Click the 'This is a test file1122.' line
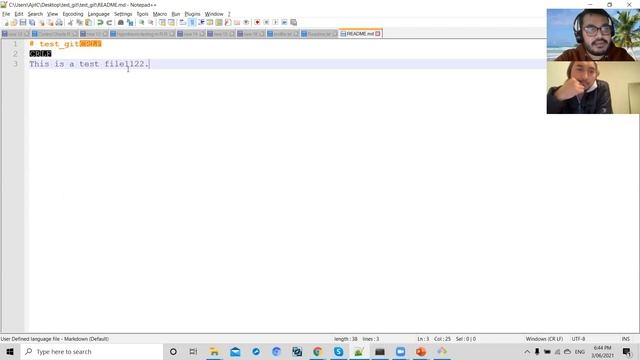 (x=89, y=64)
